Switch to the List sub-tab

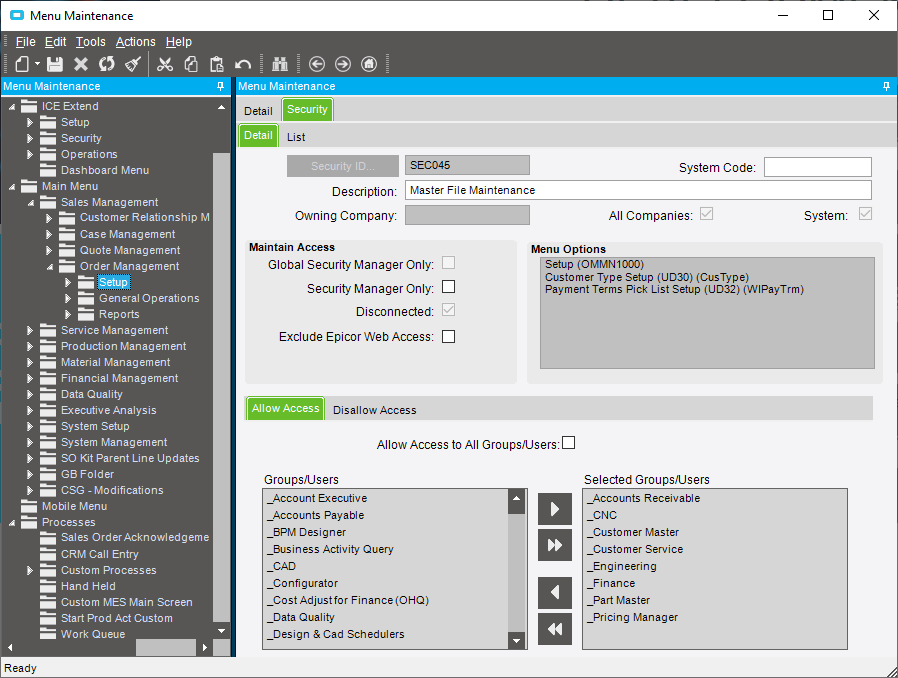pos(296,137)
